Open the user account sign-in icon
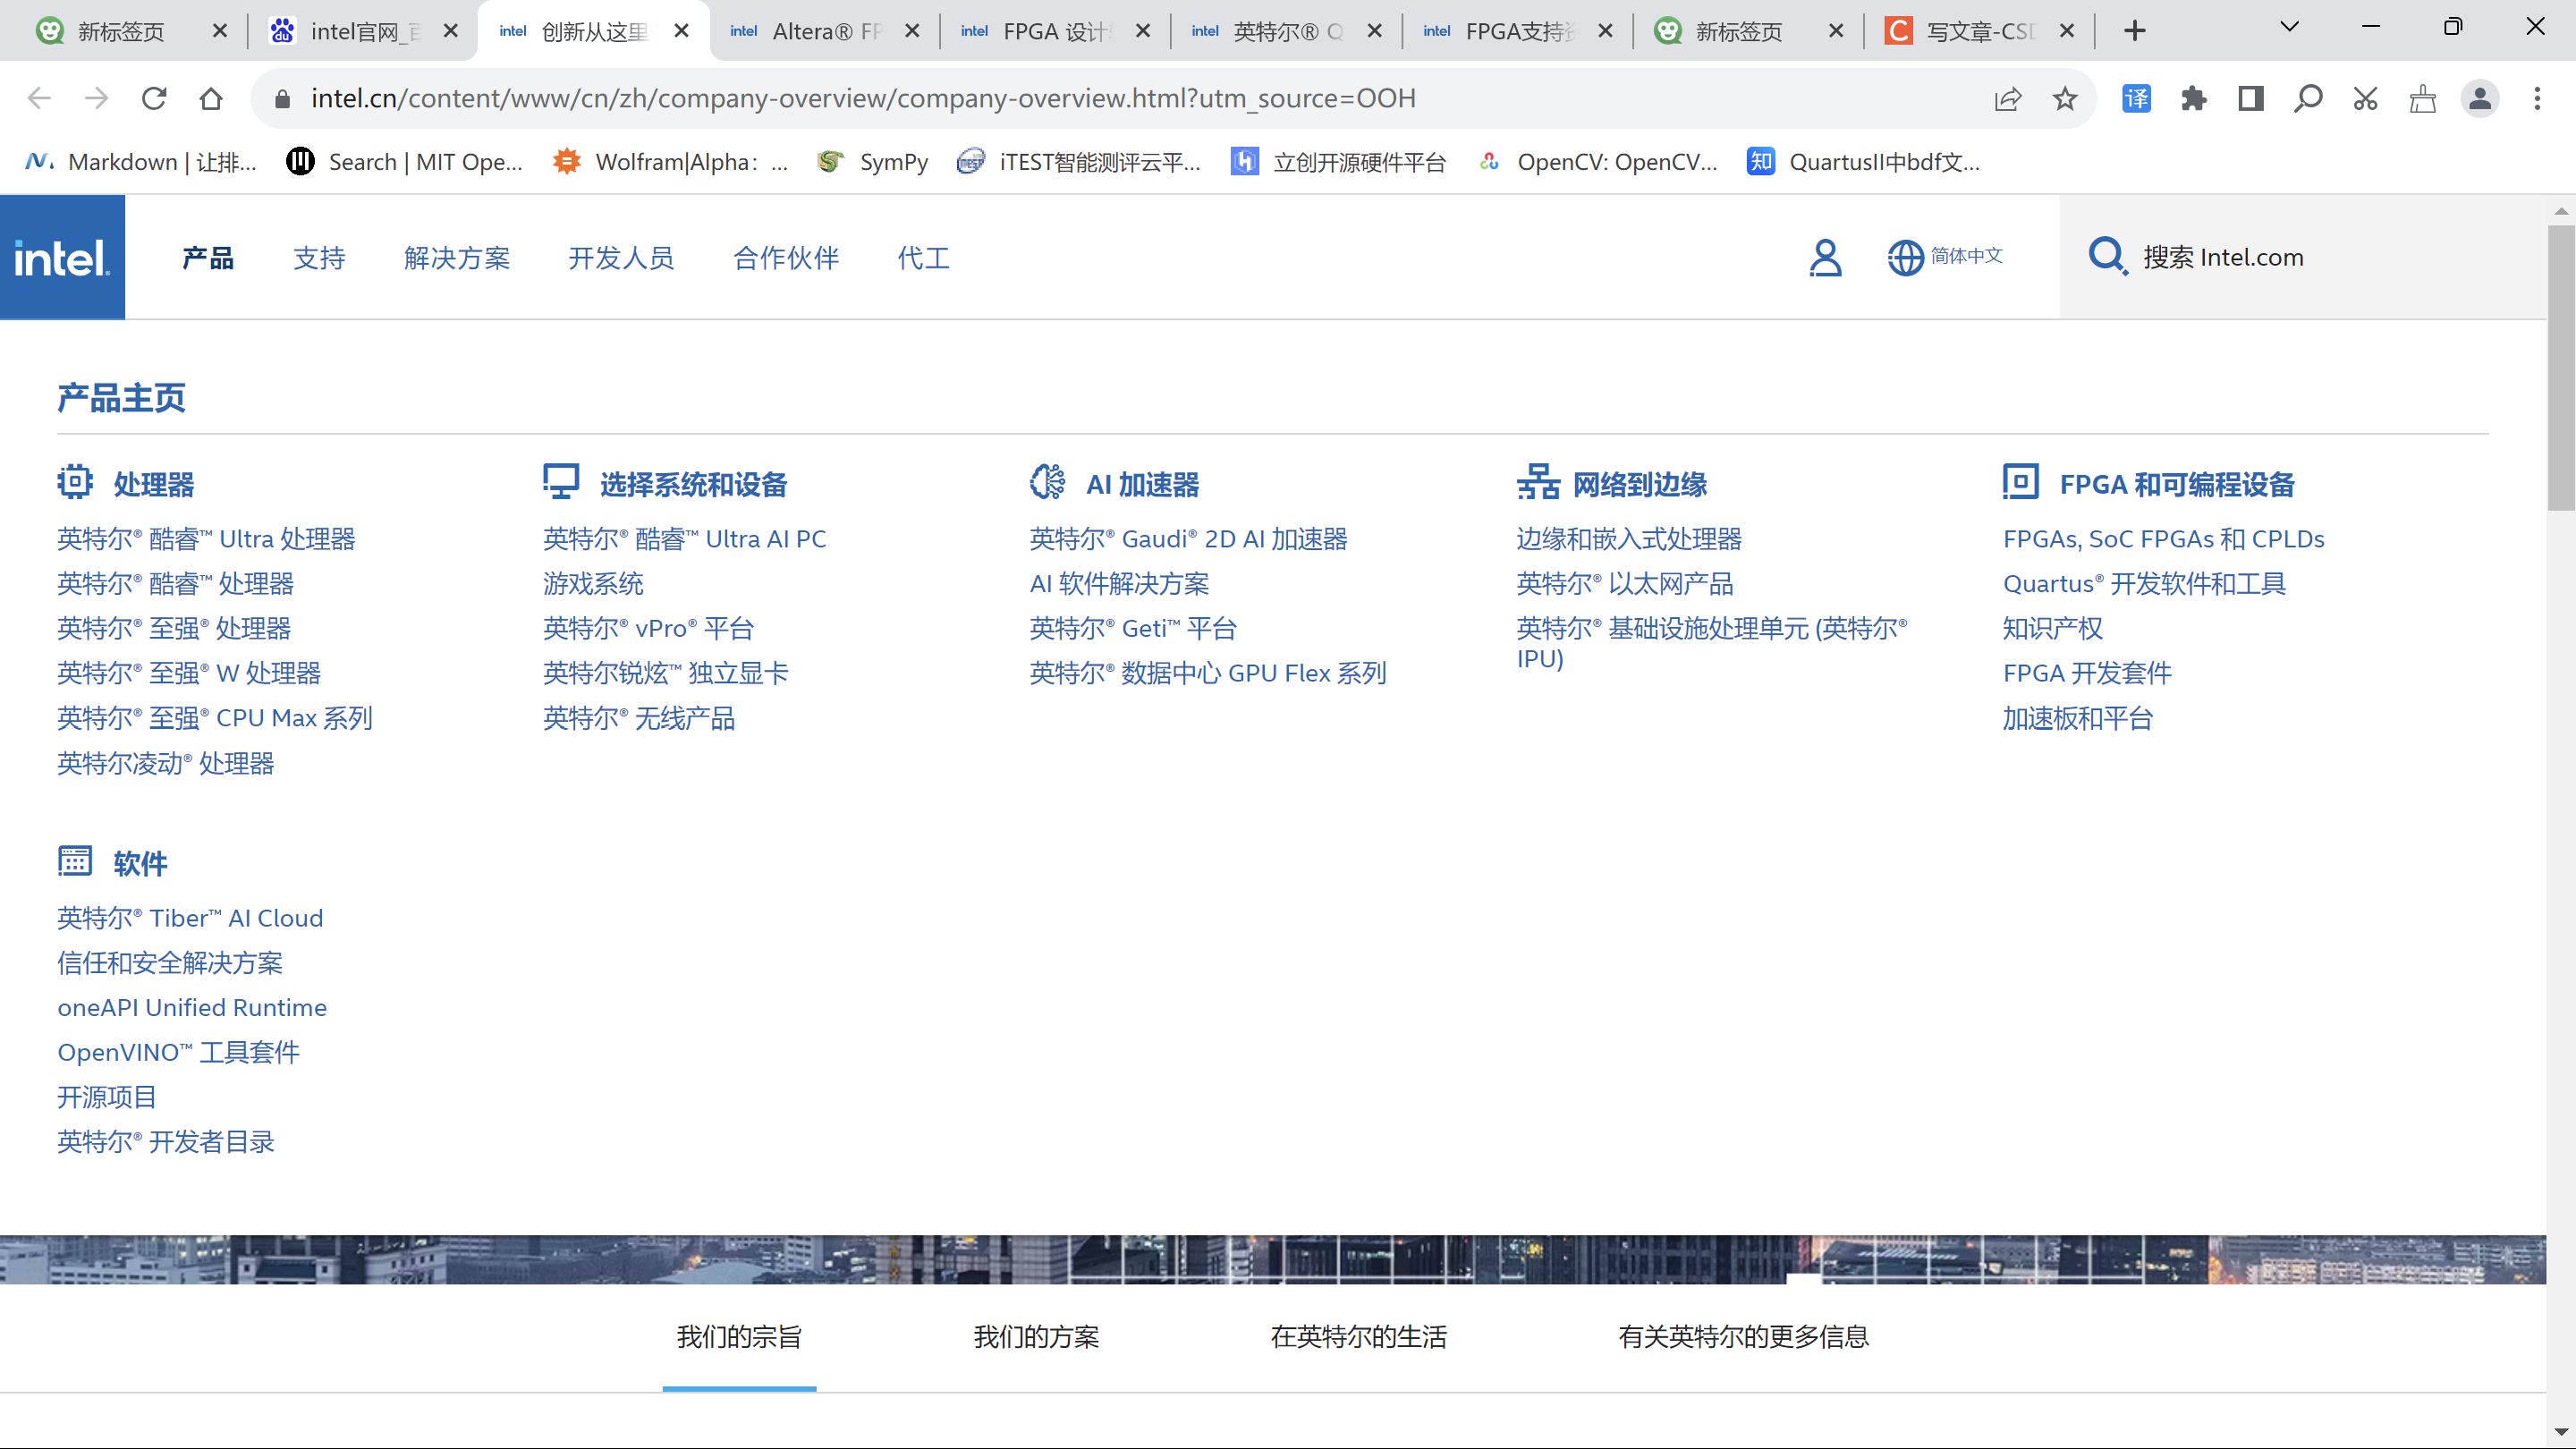This screenshot has width=2576, height=1449. (x=1824, y=257)
